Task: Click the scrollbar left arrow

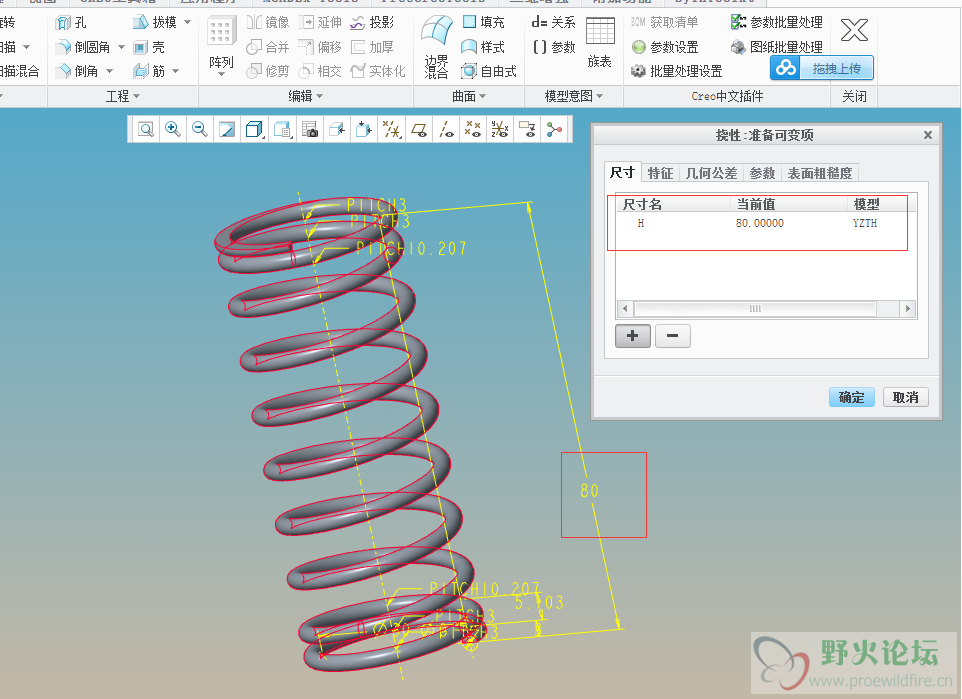Action: click(625, 309)
